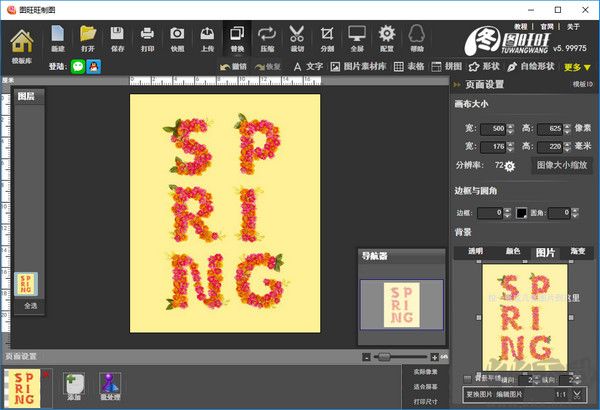Click the 全选 select all button
Viewport: 600px width, 410px height.
pos(27,305)
